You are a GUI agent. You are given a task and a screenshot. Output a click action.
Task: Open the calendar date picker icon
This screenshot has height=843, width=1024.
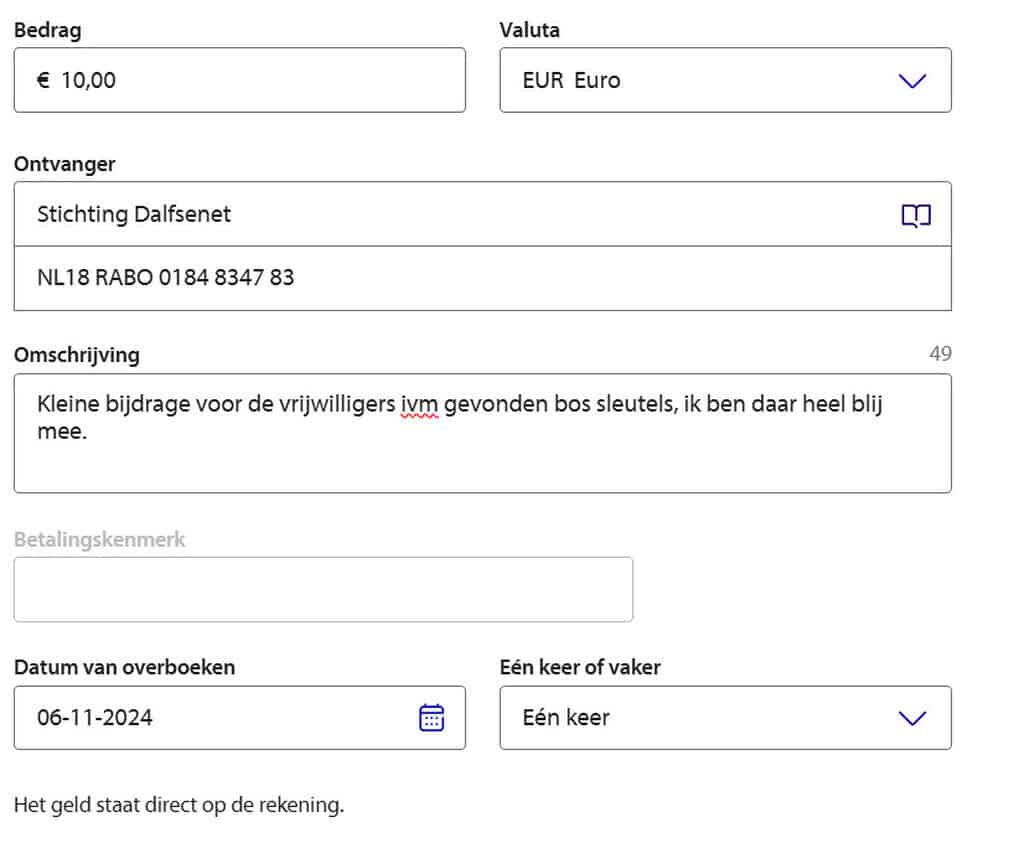tap(431, 718)
